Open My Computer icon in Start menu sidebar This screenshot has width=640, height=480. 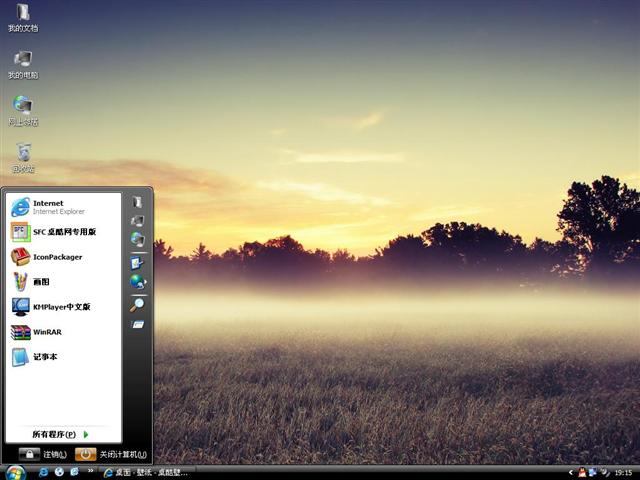(138, 221)
